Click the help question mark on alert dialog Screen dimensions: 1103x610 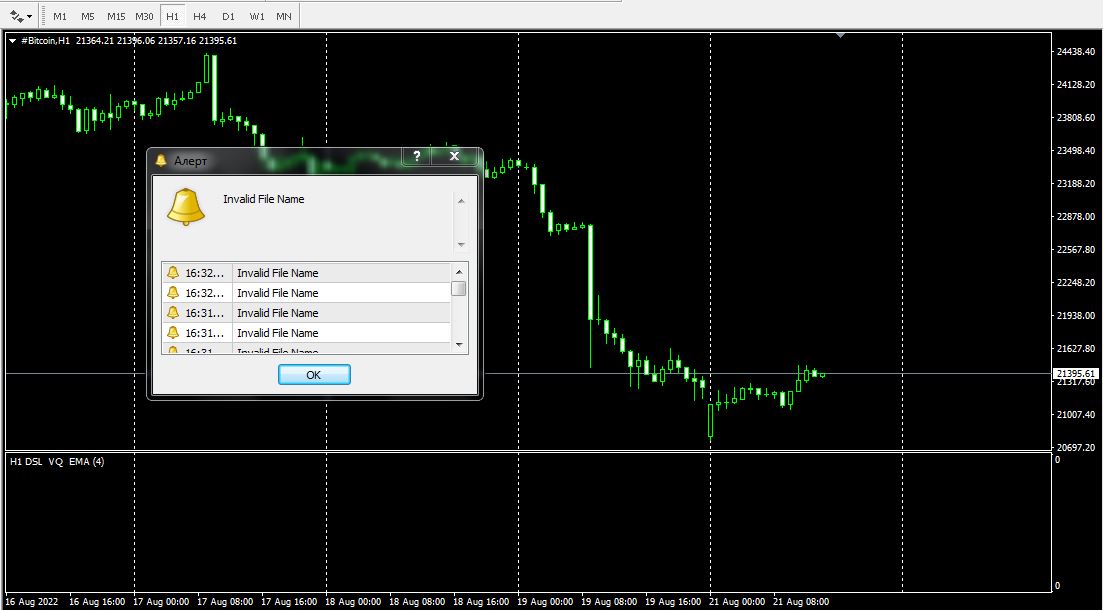click(416, 156)
